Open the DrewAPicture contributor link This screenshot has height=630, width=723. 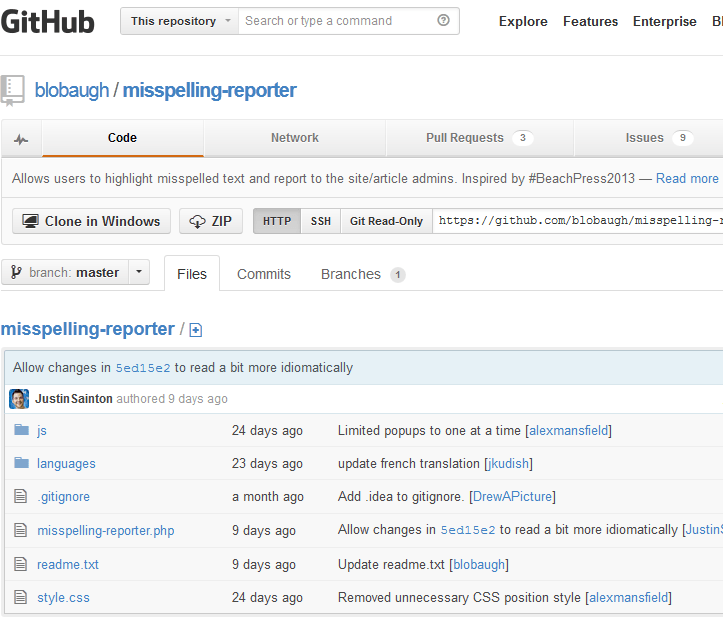(x=512, y=497)
